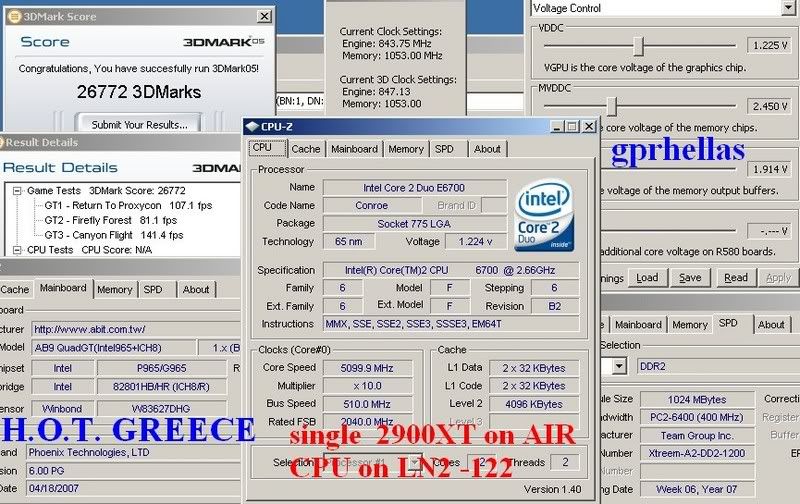Click the Core Speed value 5099.9 MHz
Screen dimensions: 800x504
click(367, 368)
